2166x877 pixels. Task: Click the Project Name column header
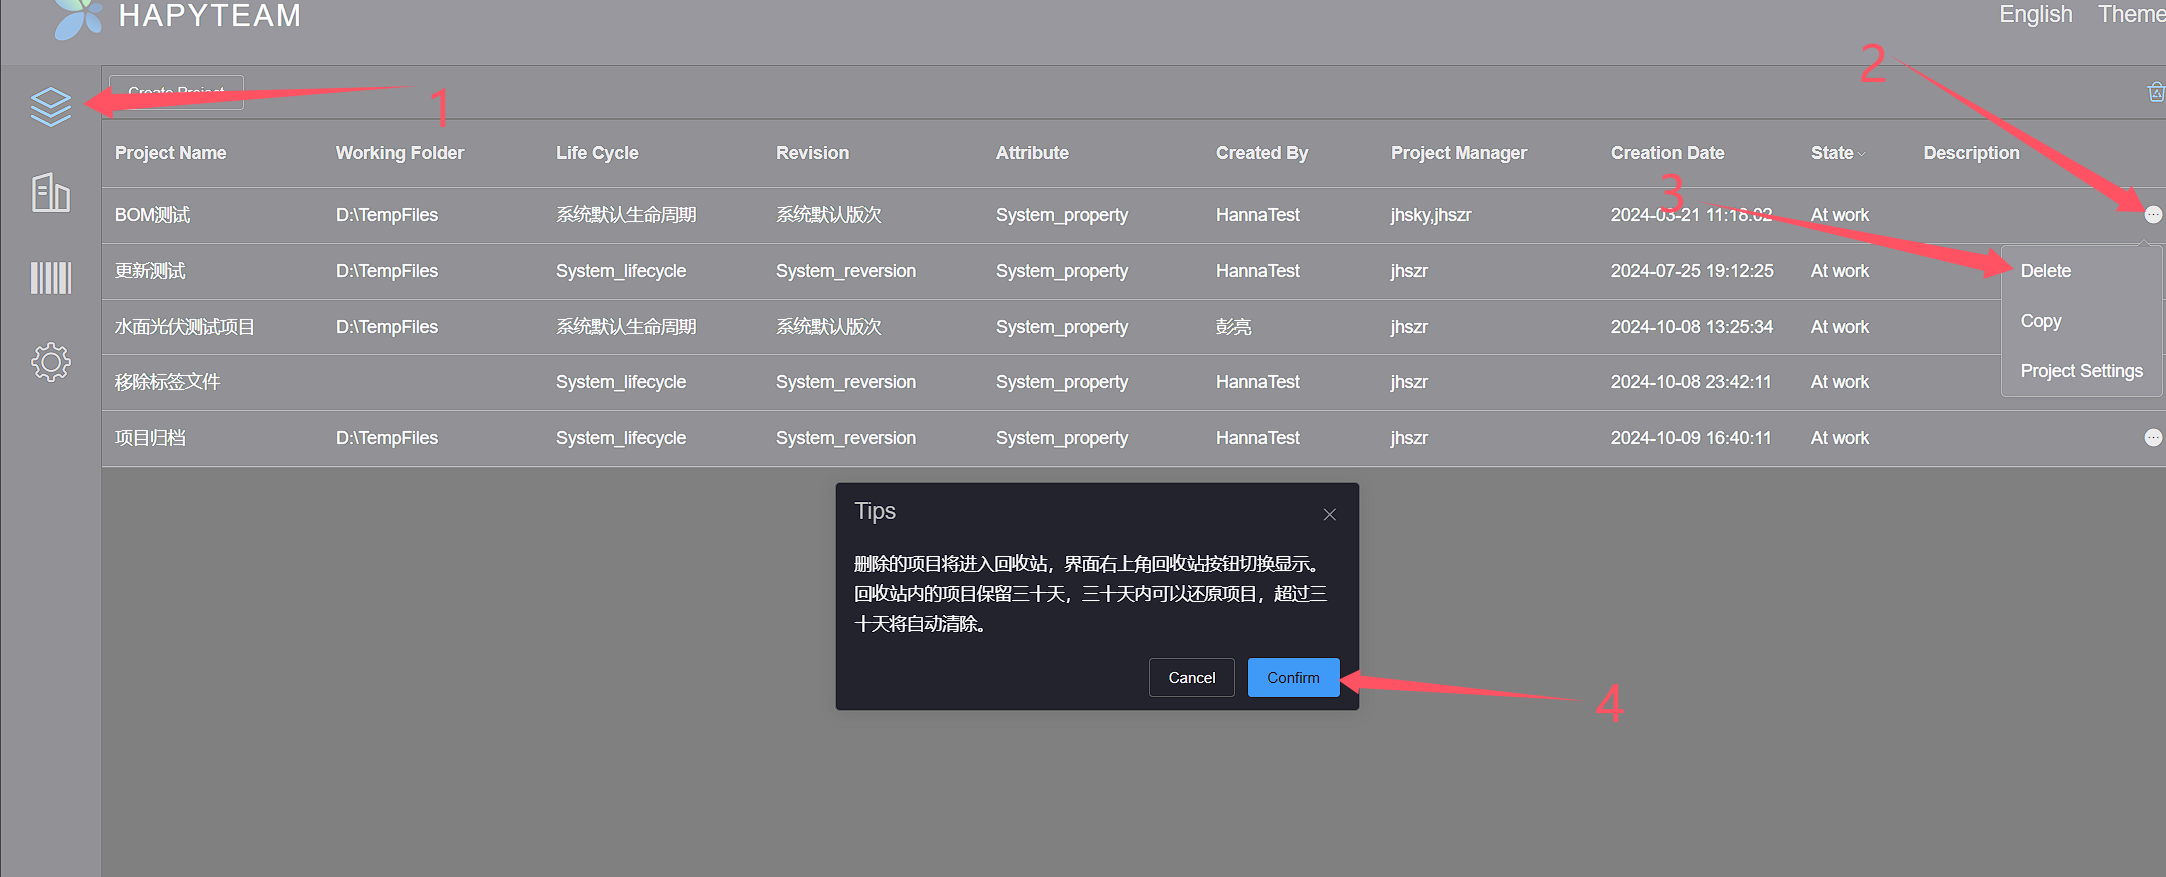coord(170,153)
